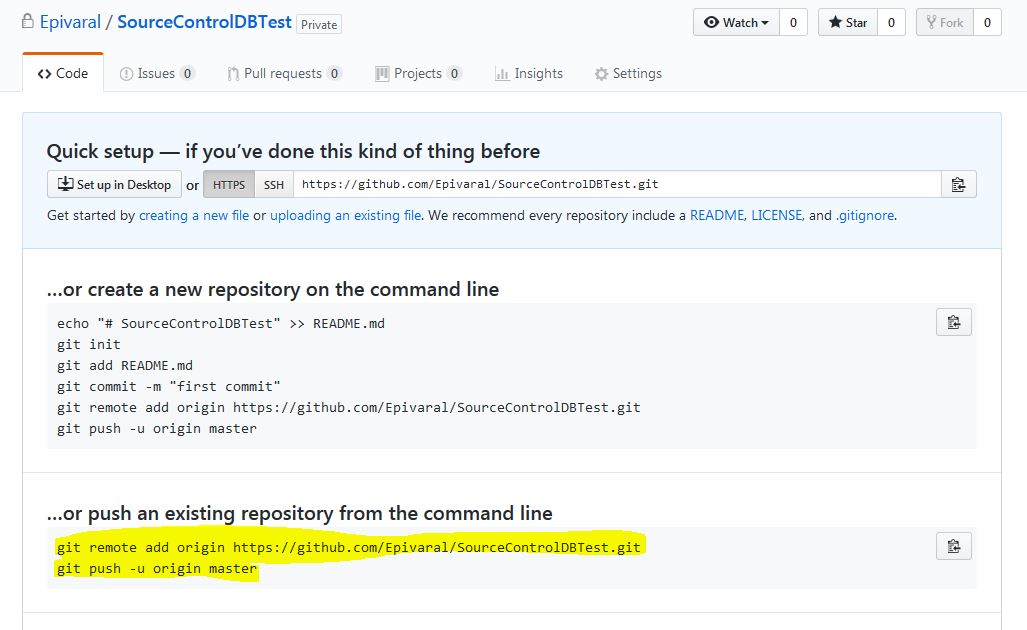1027x630 pixels.
Task: Switch to the SSH protocol toggle
Action: click(274, 184)
